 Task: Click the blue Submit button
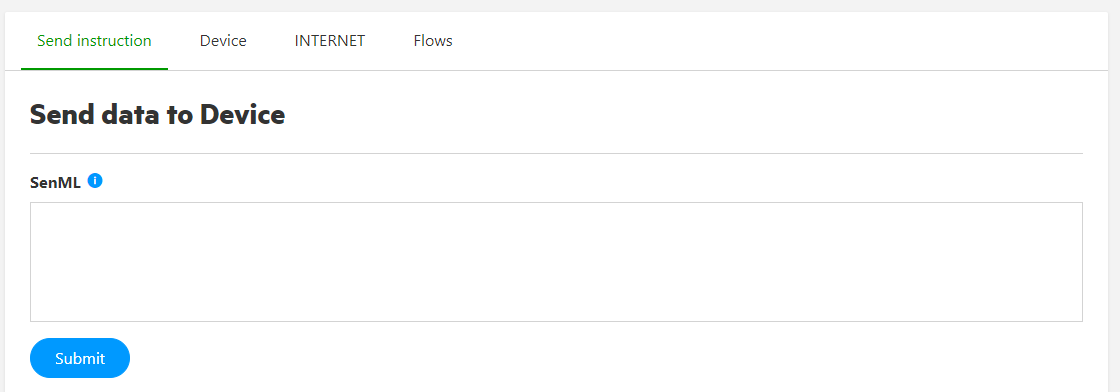click(80, 358)
